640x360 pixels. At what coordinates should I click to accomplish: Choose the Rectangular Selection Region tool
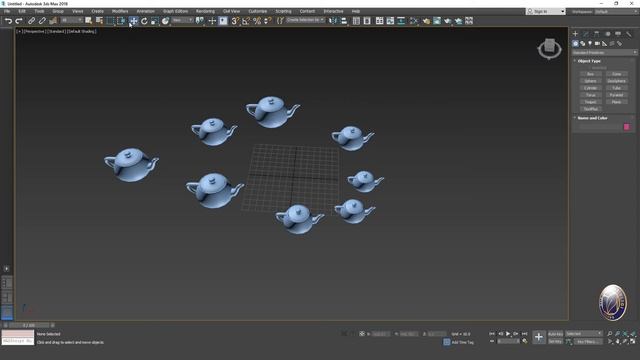point(110,21)
